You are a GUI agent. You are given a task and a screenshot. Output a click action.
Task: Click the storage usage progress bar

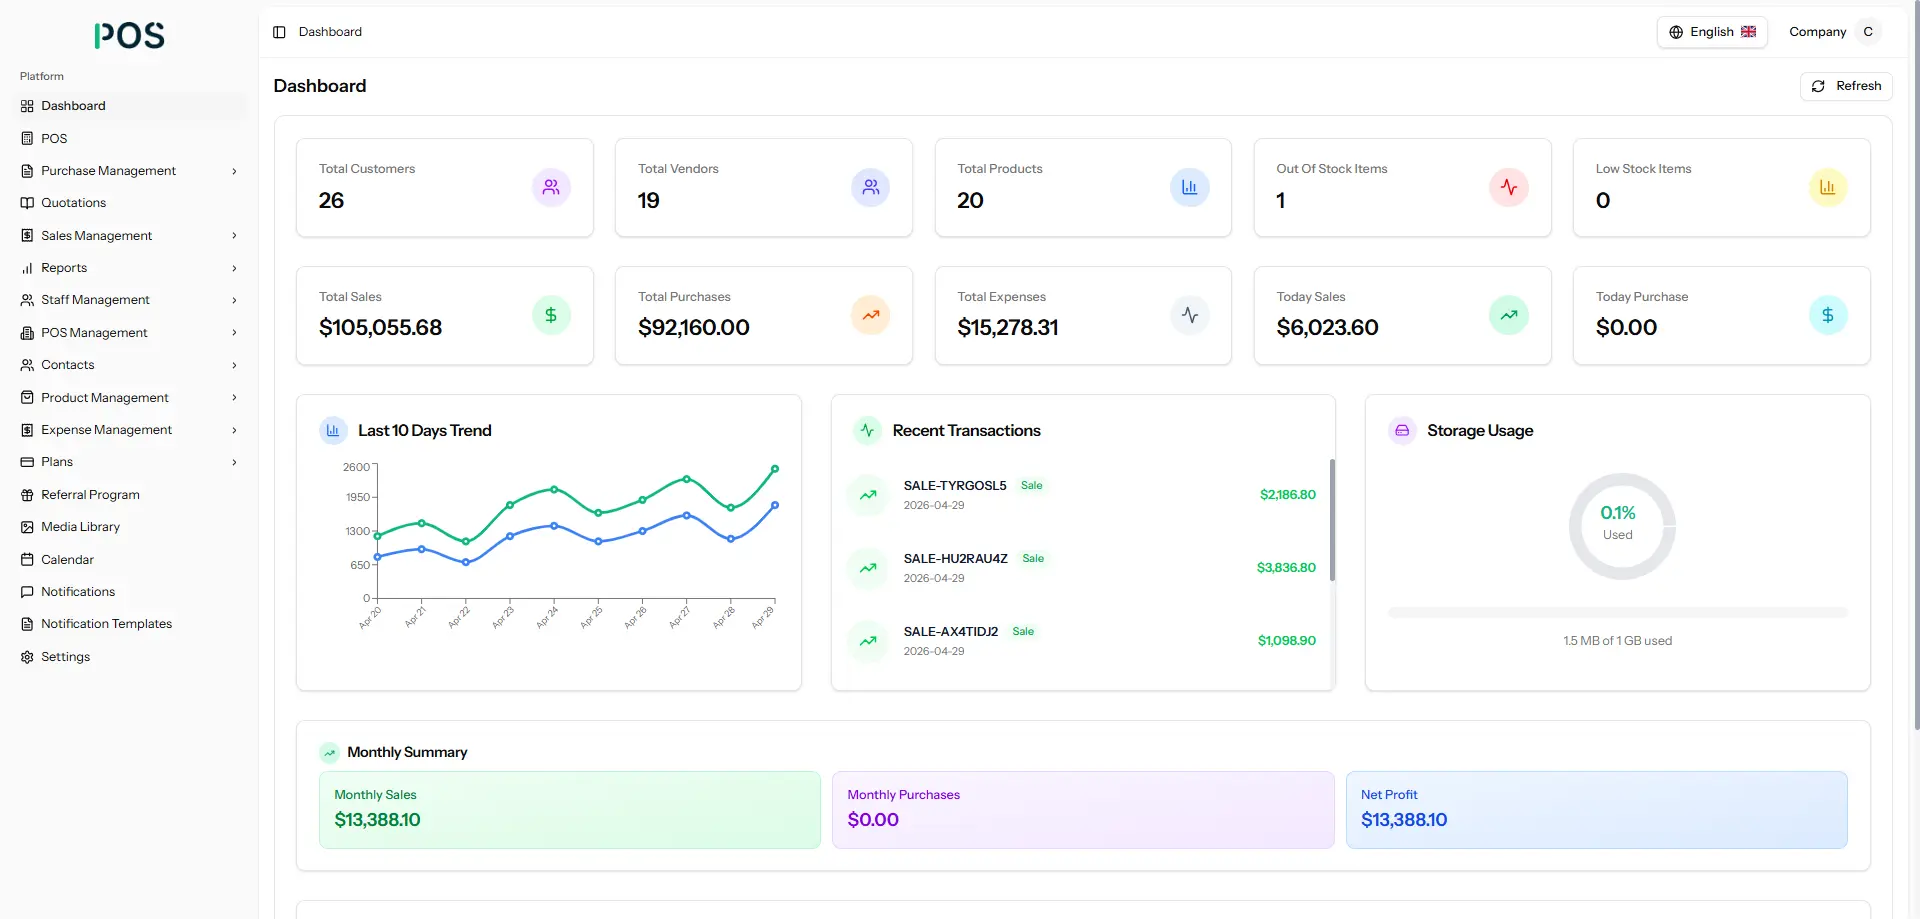[1617, 612]
